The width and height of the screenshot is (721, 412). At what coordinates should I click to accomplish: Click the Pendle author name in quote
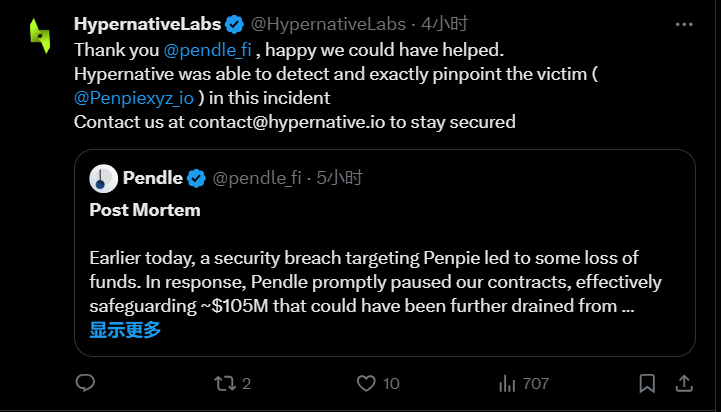pos(153,179)
